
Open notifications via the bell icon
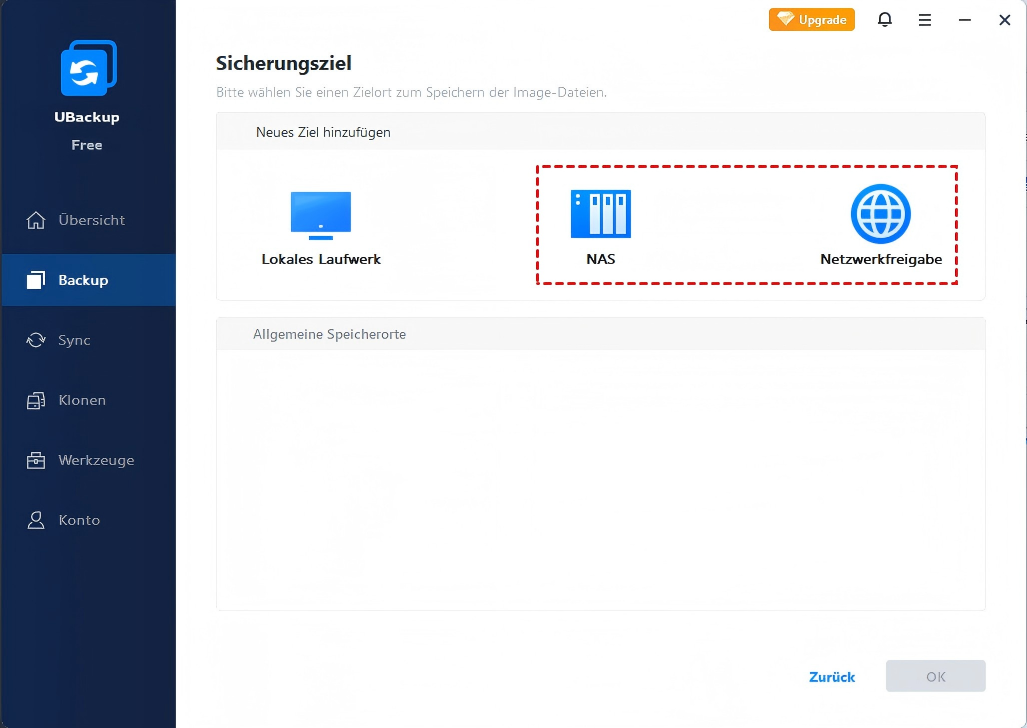point(885,20)
